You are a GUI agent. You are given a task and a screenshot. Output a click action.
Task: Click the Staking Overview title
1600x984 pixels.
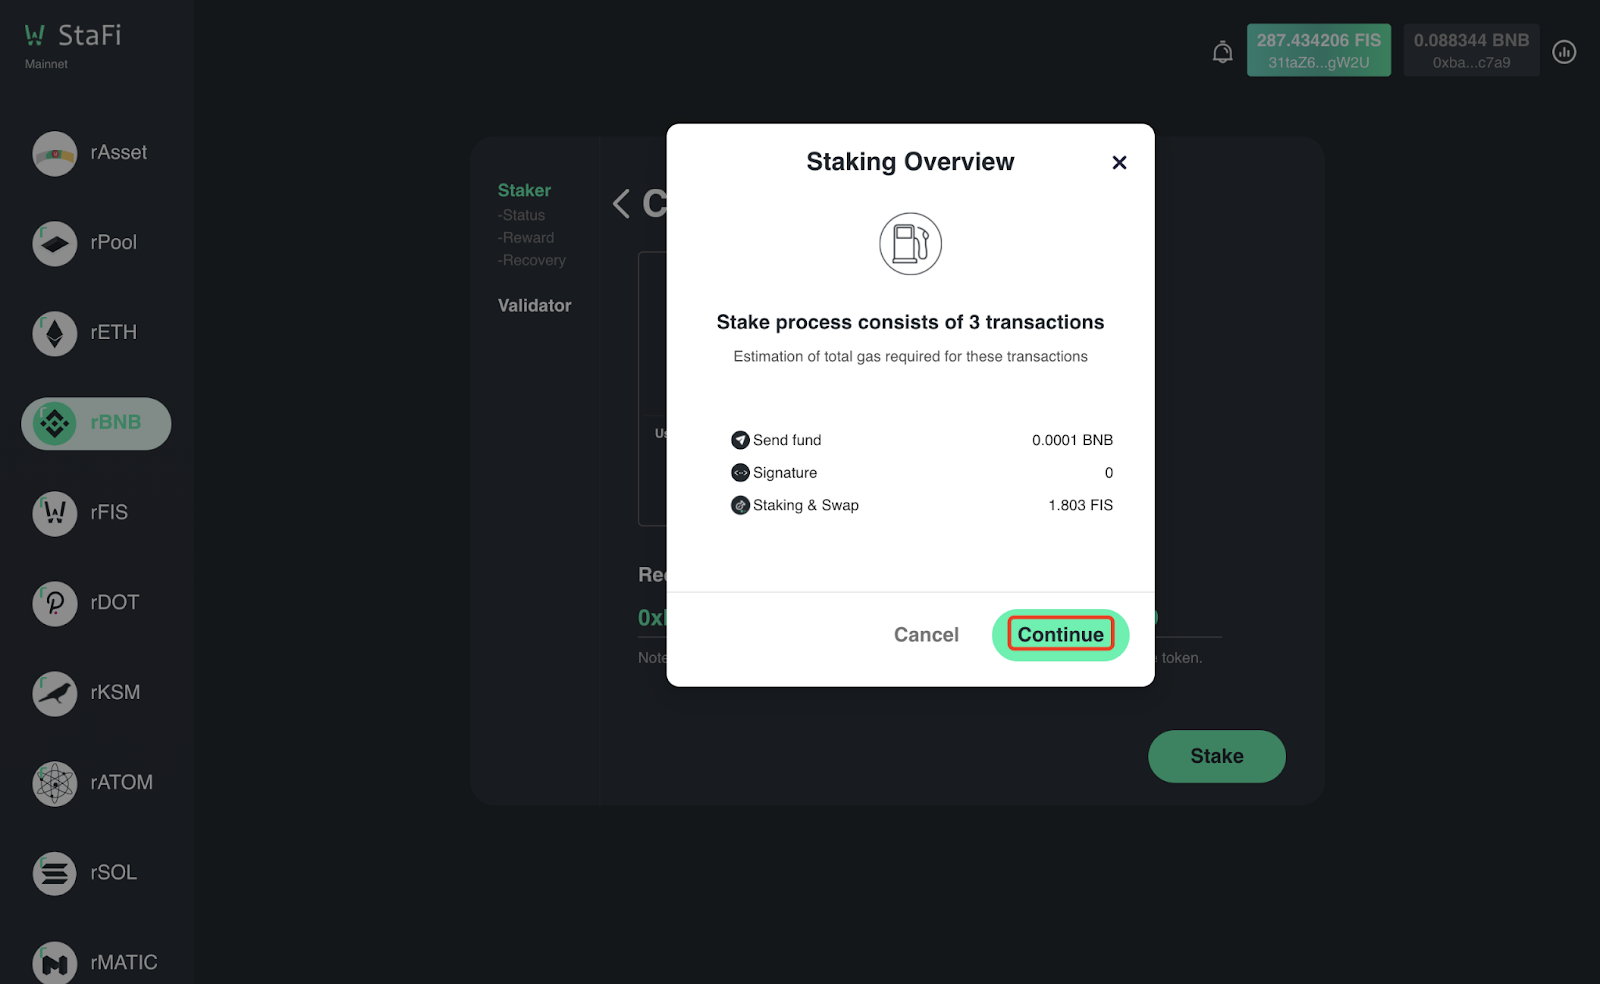910,162
